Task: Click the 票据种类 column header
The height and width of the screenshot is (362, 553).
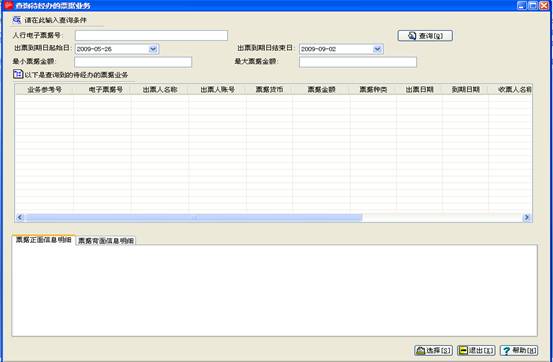Action: click(x=373, y=90)
